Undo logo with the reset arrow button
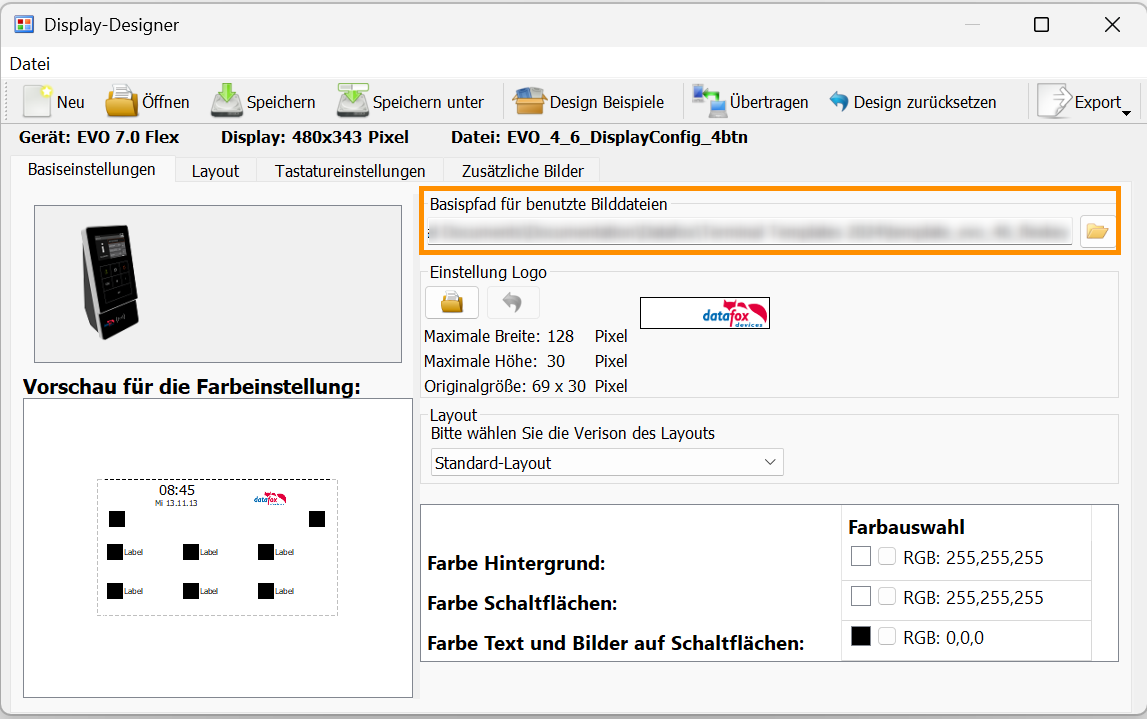 513,302
